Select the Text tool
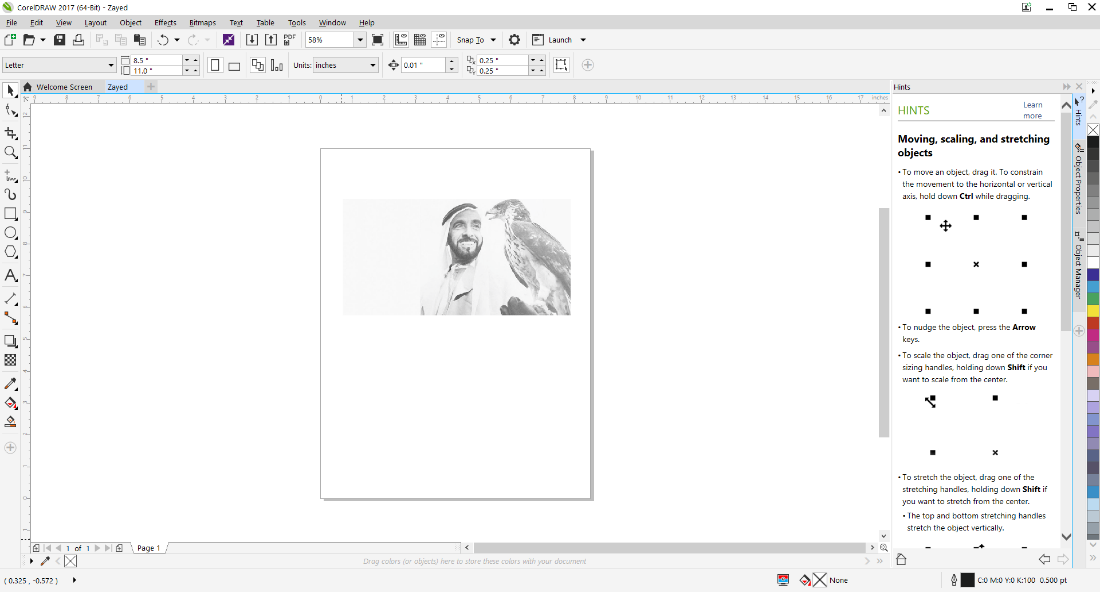Screen dimensions: 1100x592 (x=11, y=275)
